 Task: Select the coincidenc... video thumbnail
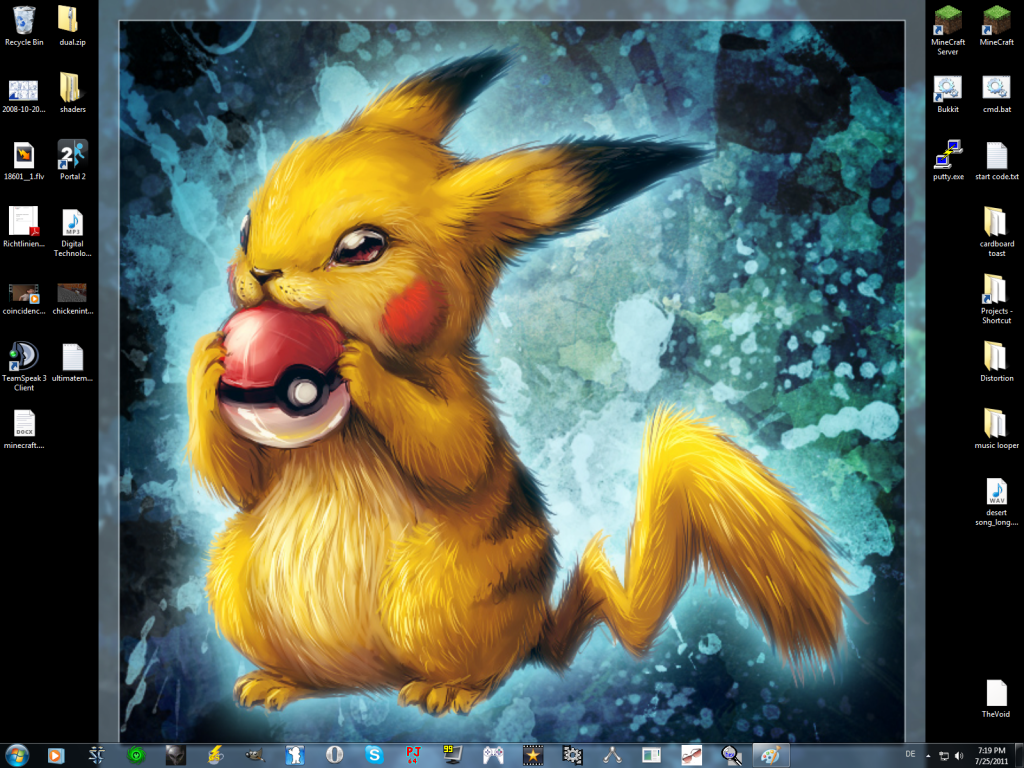24,298
